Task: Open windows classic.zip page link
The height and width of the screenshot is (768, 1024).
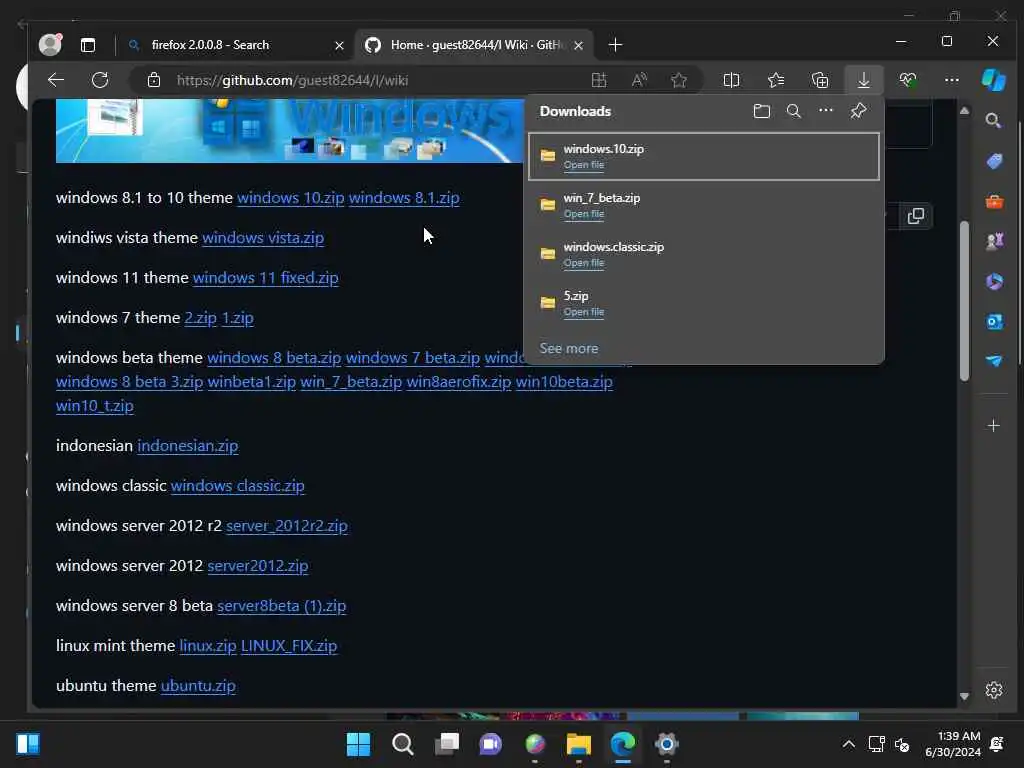Action: tap(238, 486)
